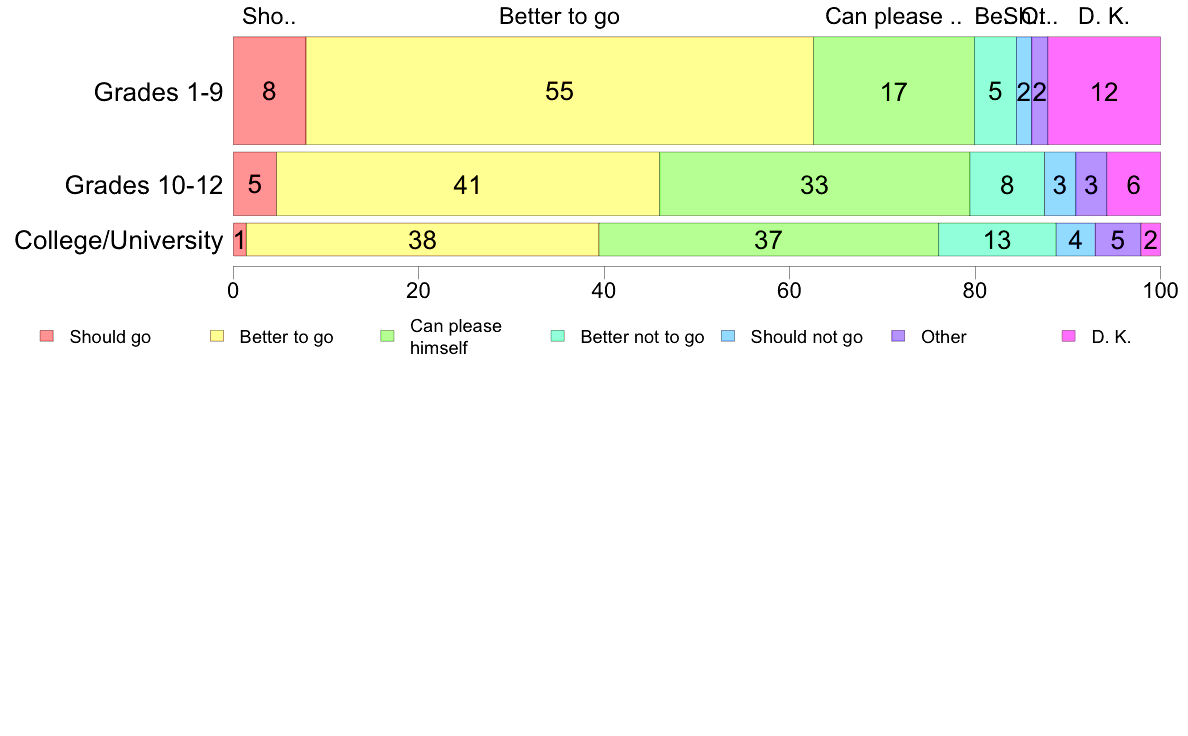
Task: Click the 60 tick on the x-axis
Action: pos(789,290)
